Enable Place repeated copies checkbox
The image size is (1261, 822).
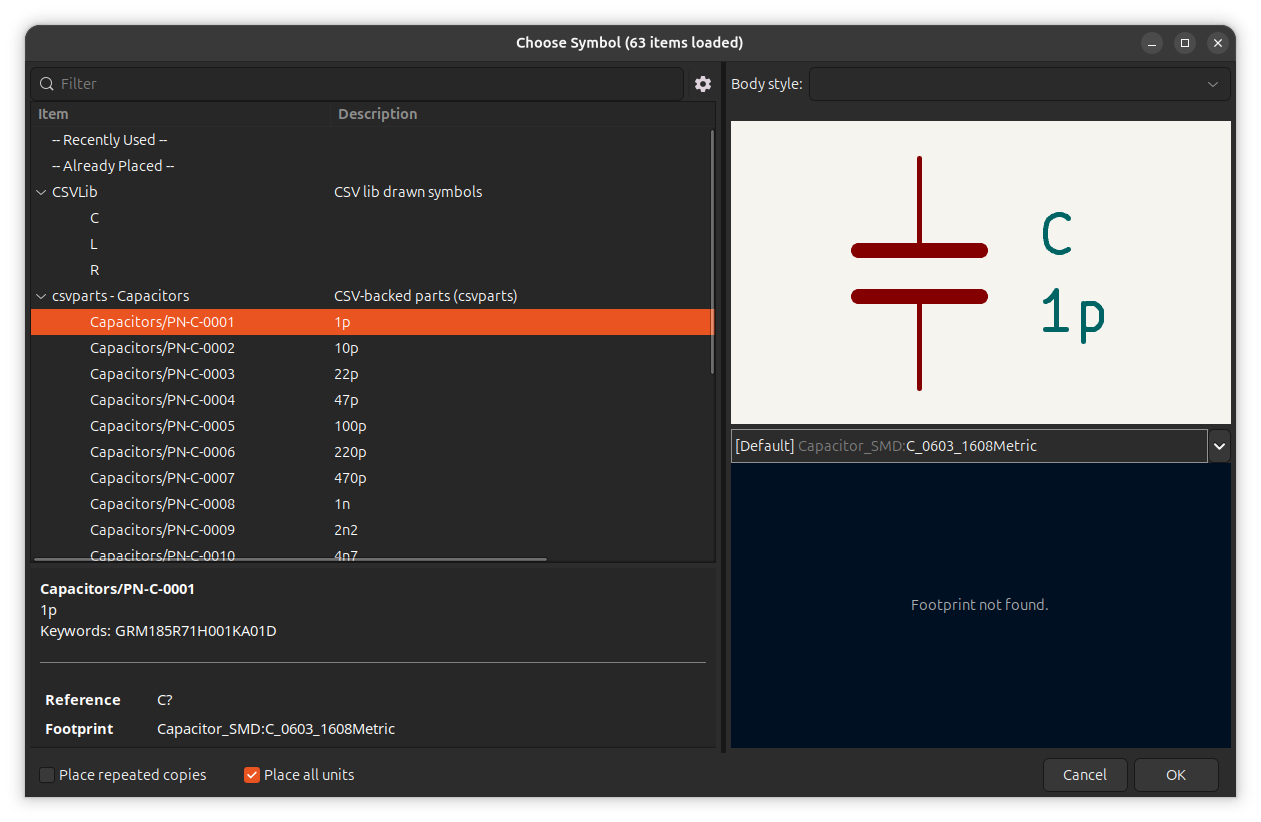coord(47,775)
